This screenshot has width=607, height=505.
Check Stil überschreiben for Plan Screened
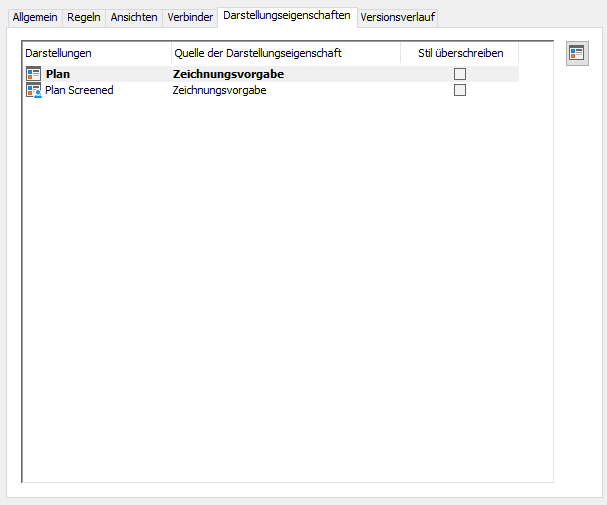(x=460, y=90)
